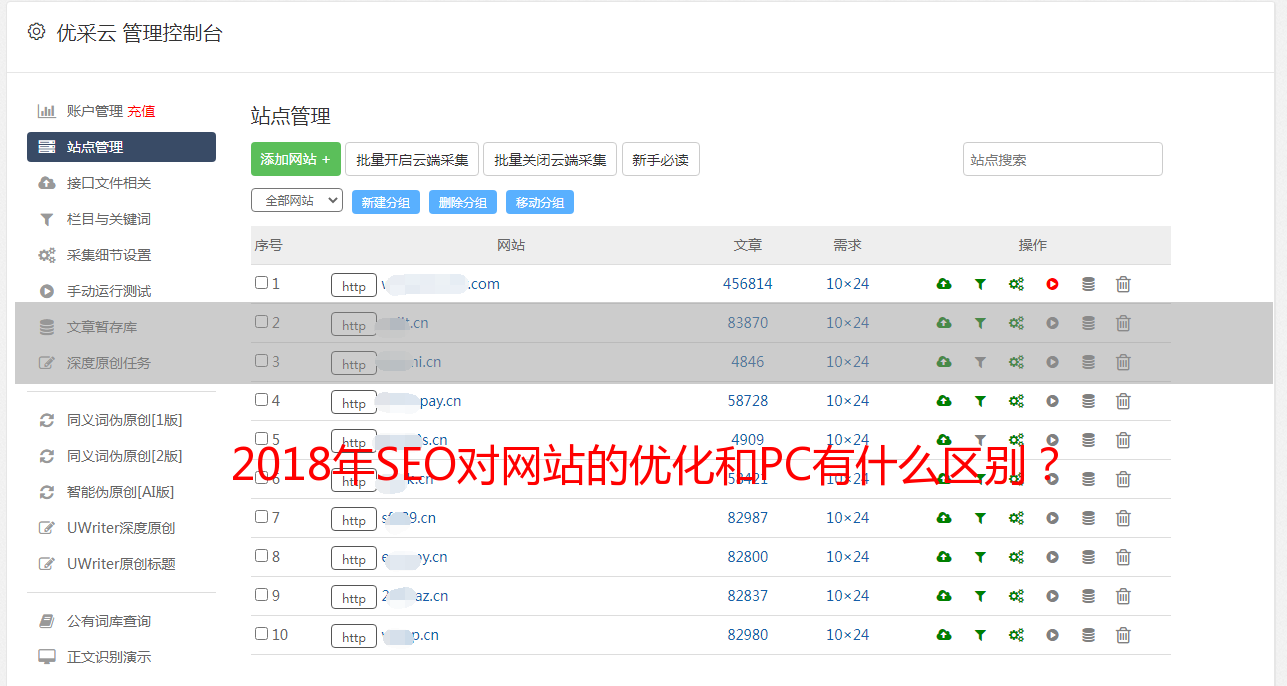Click the http button in row 1
This screenshot has width=1287, height=686.
pos(354,286)
